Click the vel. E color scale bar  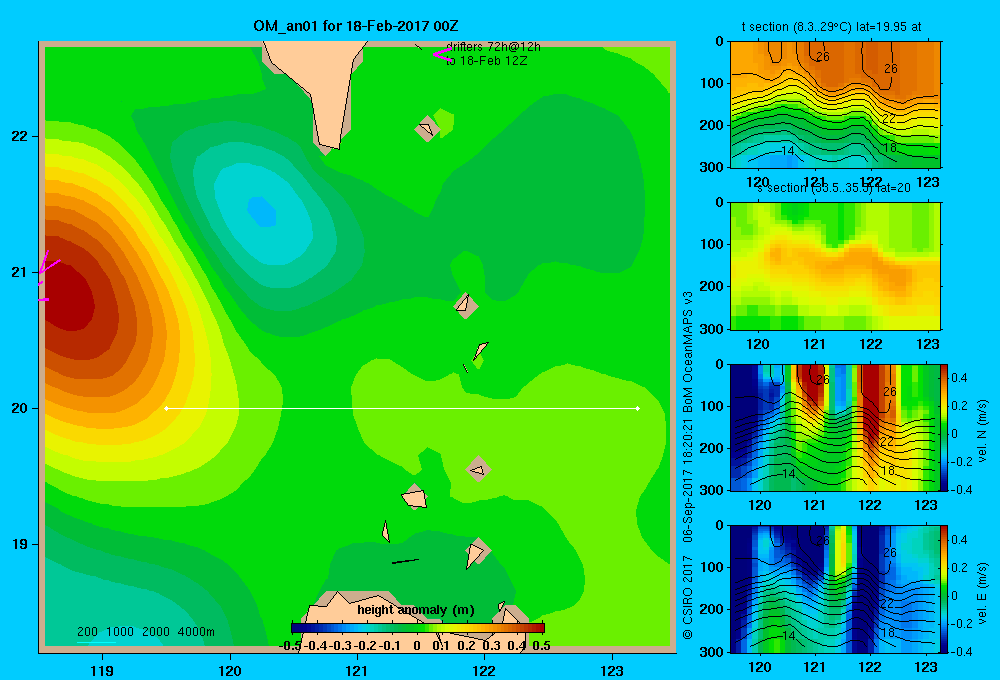945,589
